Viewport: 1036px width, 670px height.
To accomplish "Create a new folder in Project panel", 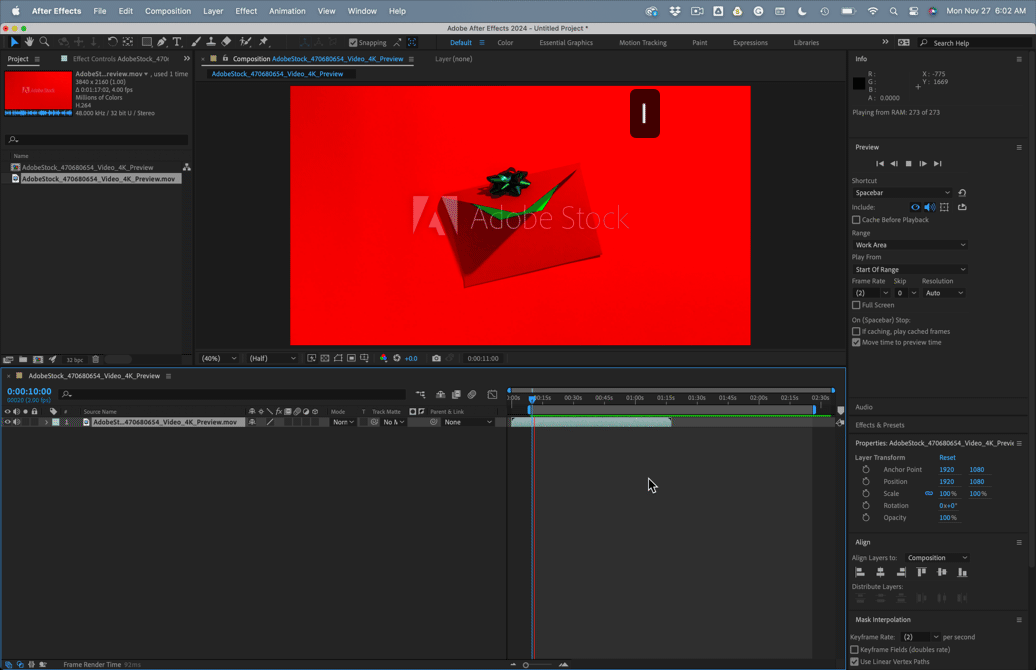I will tap(23, 359).
